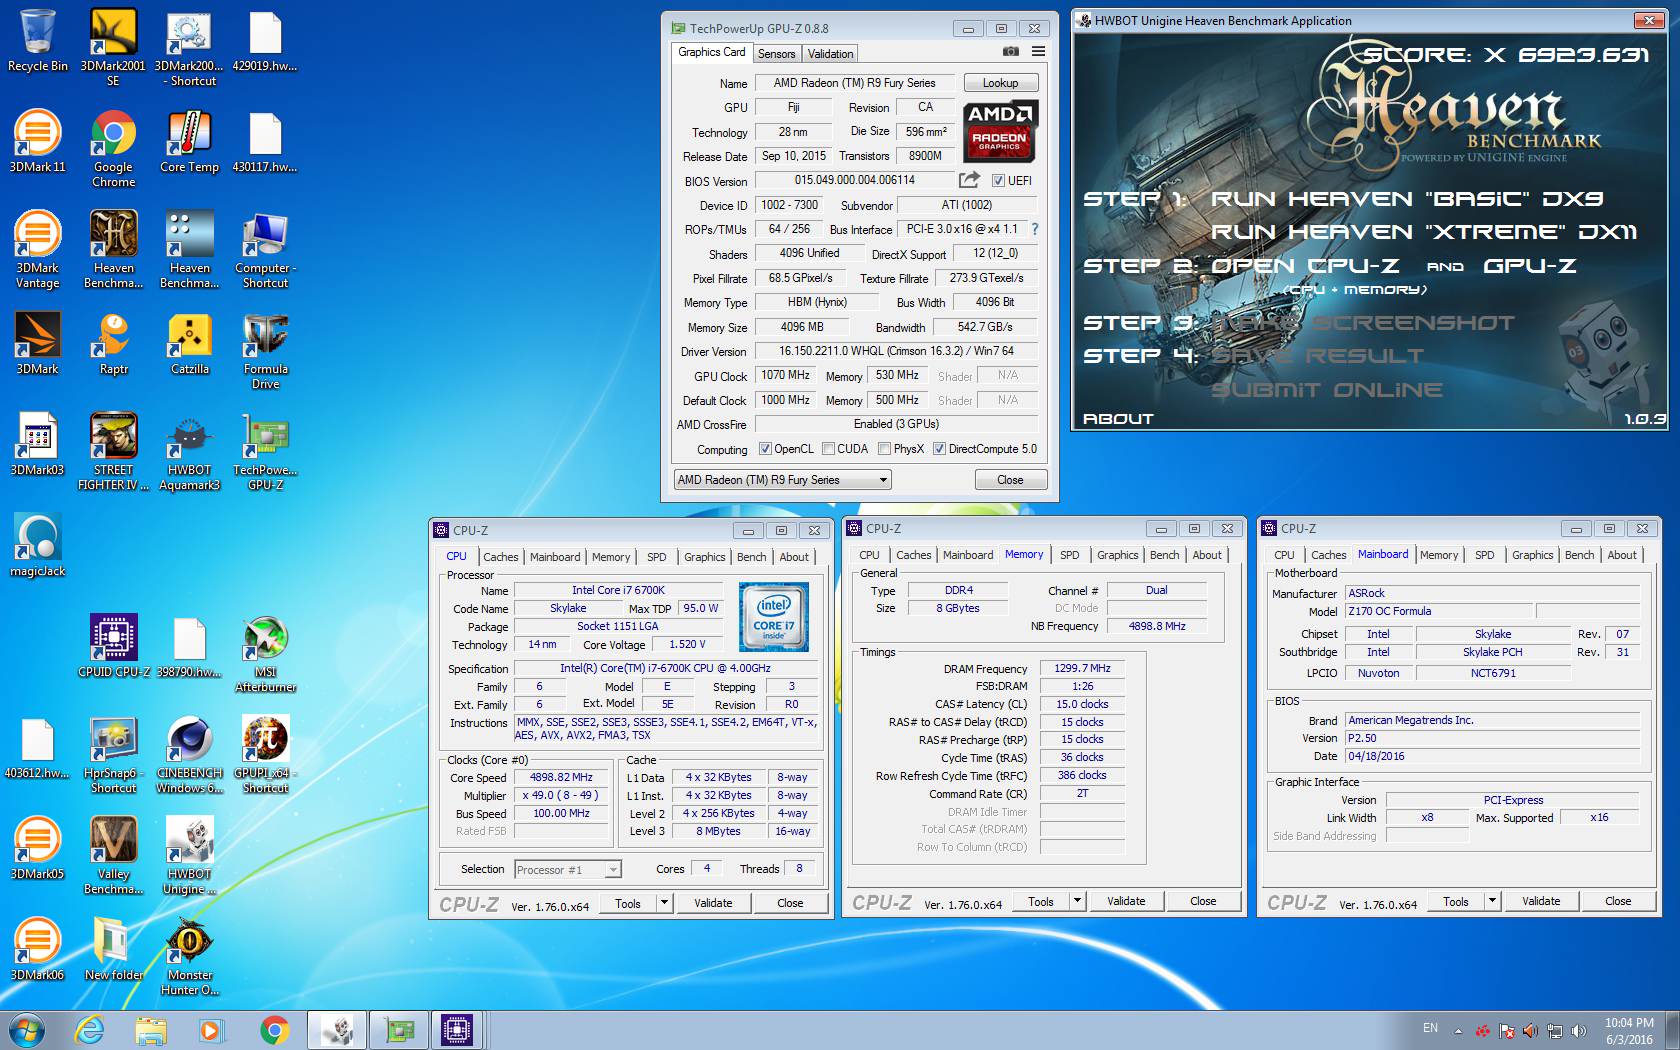Open TechPowerUp GPU-Z desktop icon
Screen dimensions: 1680x1050
[265, 452]
